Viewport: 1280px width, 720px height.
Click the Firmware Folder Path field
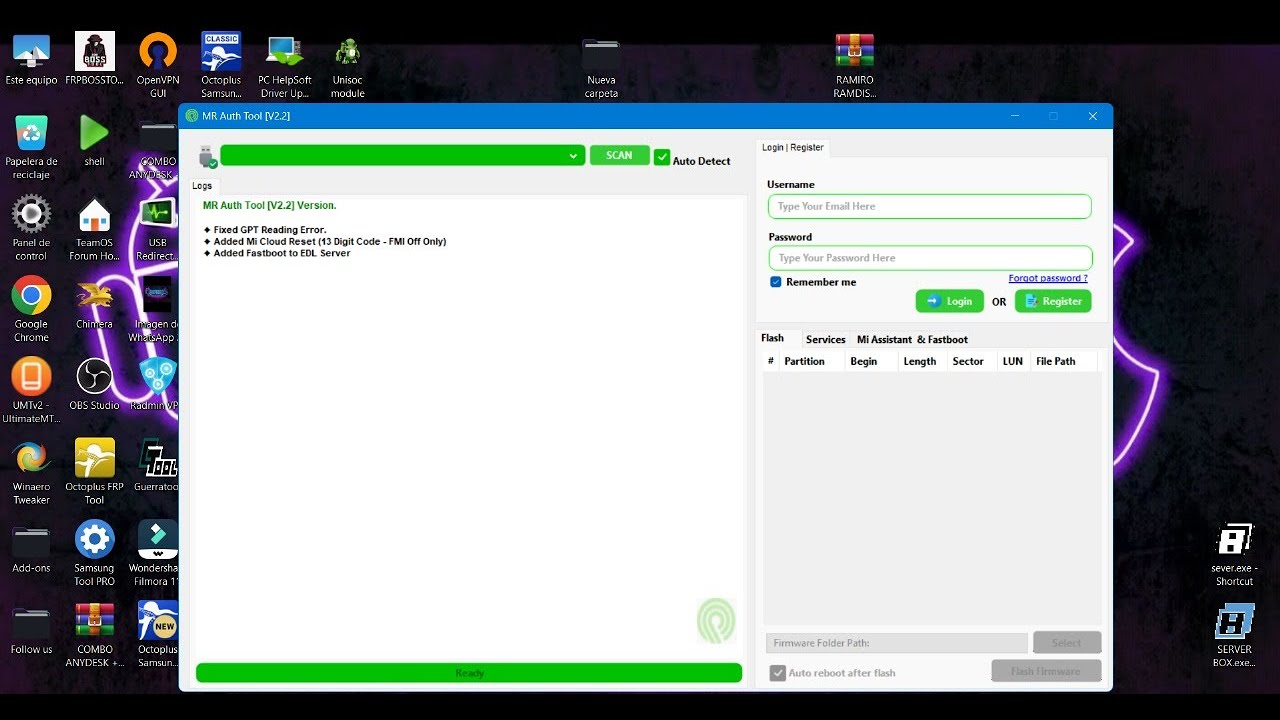coord(897,643)
